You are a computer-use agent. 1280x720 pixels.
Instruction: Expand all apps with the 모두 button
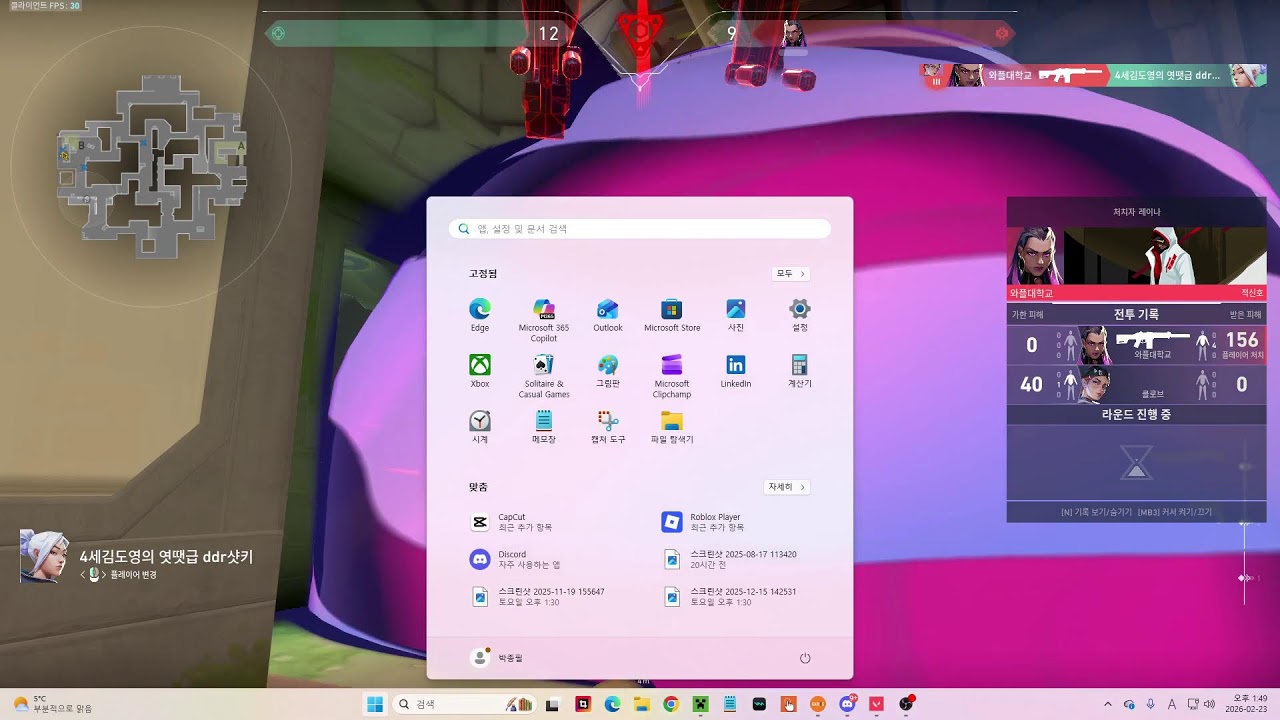click(x=790, y=273)
